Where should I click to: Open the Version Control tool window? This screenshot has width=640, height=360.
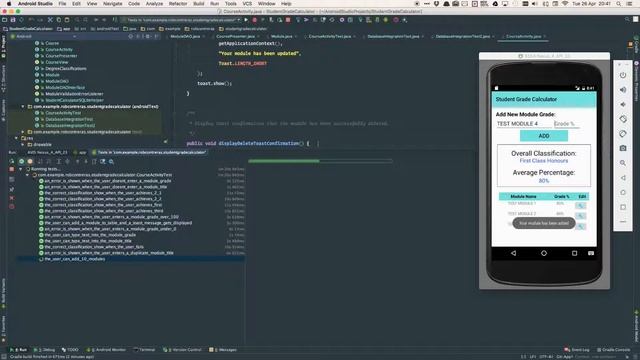click(x=182, y=350)
